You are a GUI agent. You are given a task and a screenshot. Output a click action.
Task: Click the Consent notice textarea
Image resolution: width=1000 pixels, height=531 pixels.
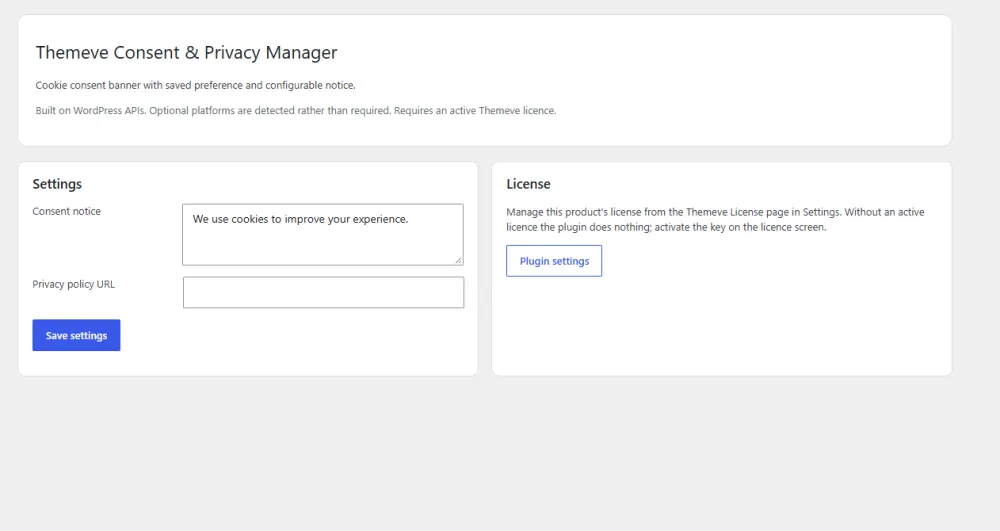(x=323, y=235)
